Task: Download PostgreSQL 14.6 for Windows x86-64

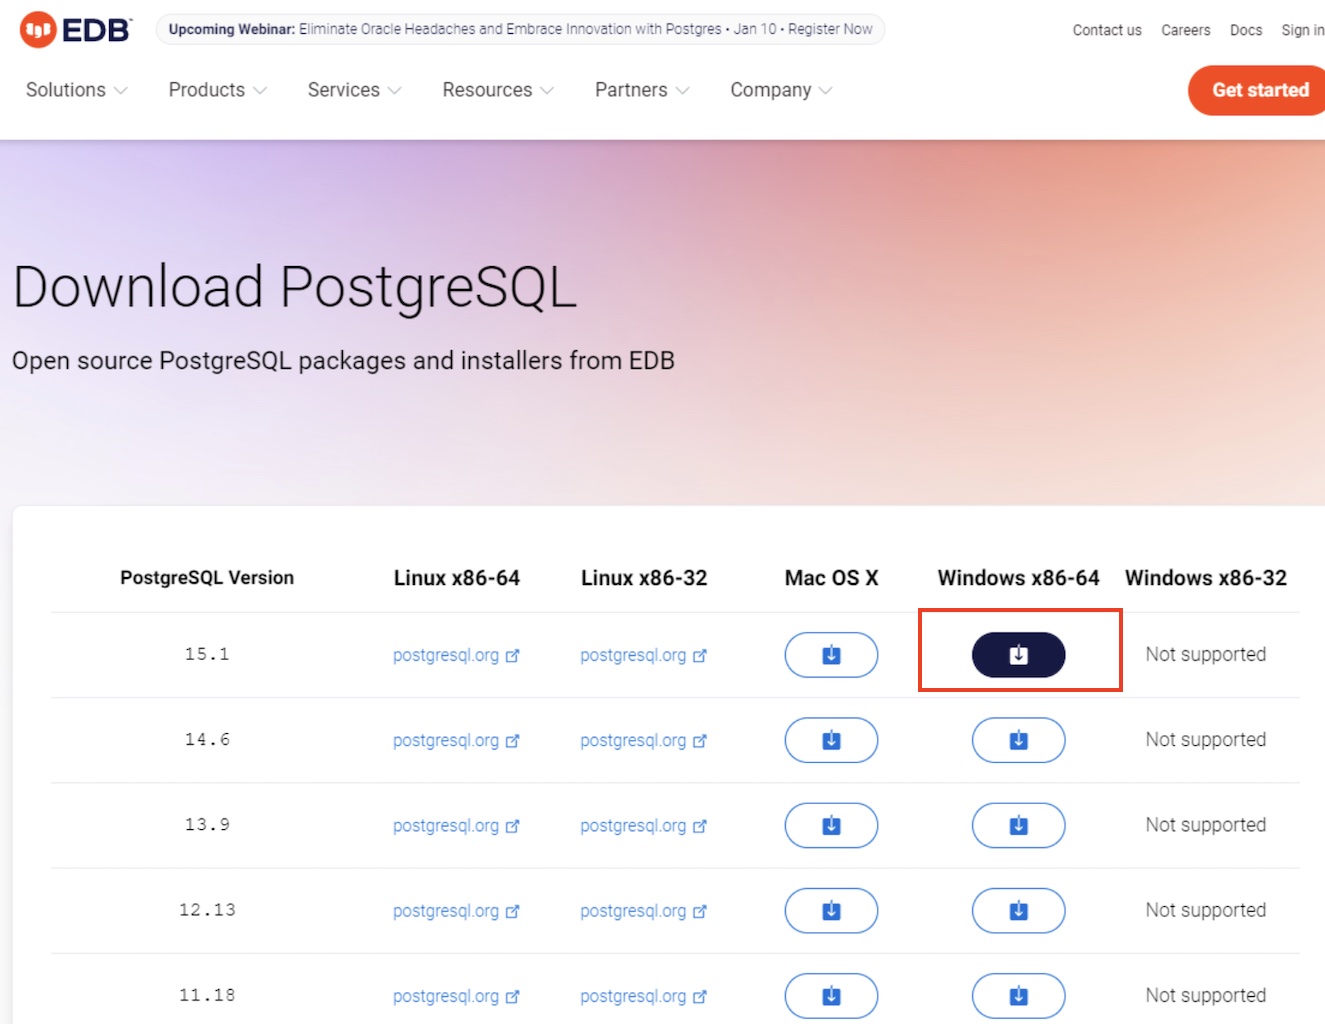Action: click(1018, 740)
